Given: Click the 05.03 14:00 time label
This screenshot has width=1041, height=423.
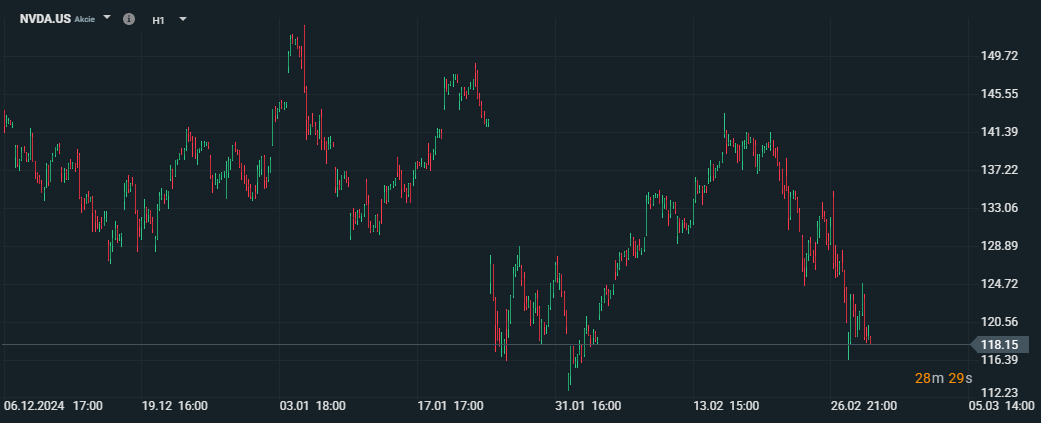Looking at the screenshot, I should point(1004,405).
